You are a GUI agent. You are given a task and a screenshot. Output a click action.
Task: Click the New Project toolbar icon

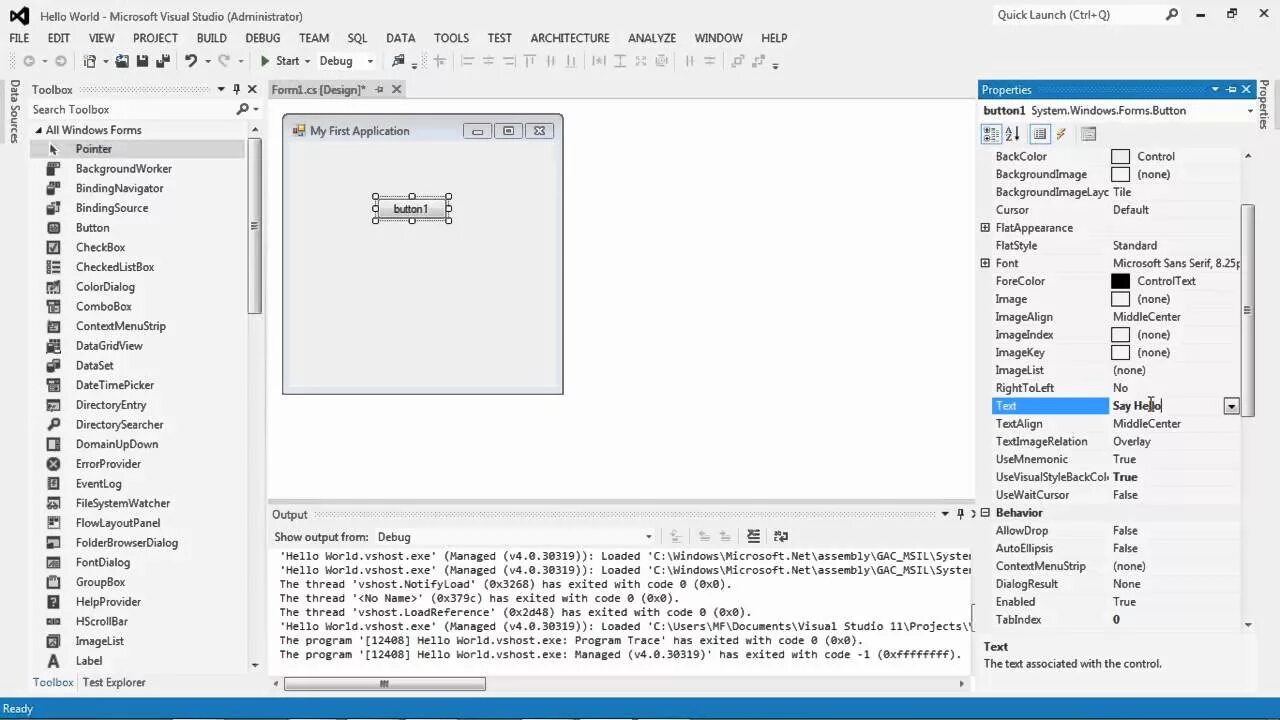coord(90,61)
